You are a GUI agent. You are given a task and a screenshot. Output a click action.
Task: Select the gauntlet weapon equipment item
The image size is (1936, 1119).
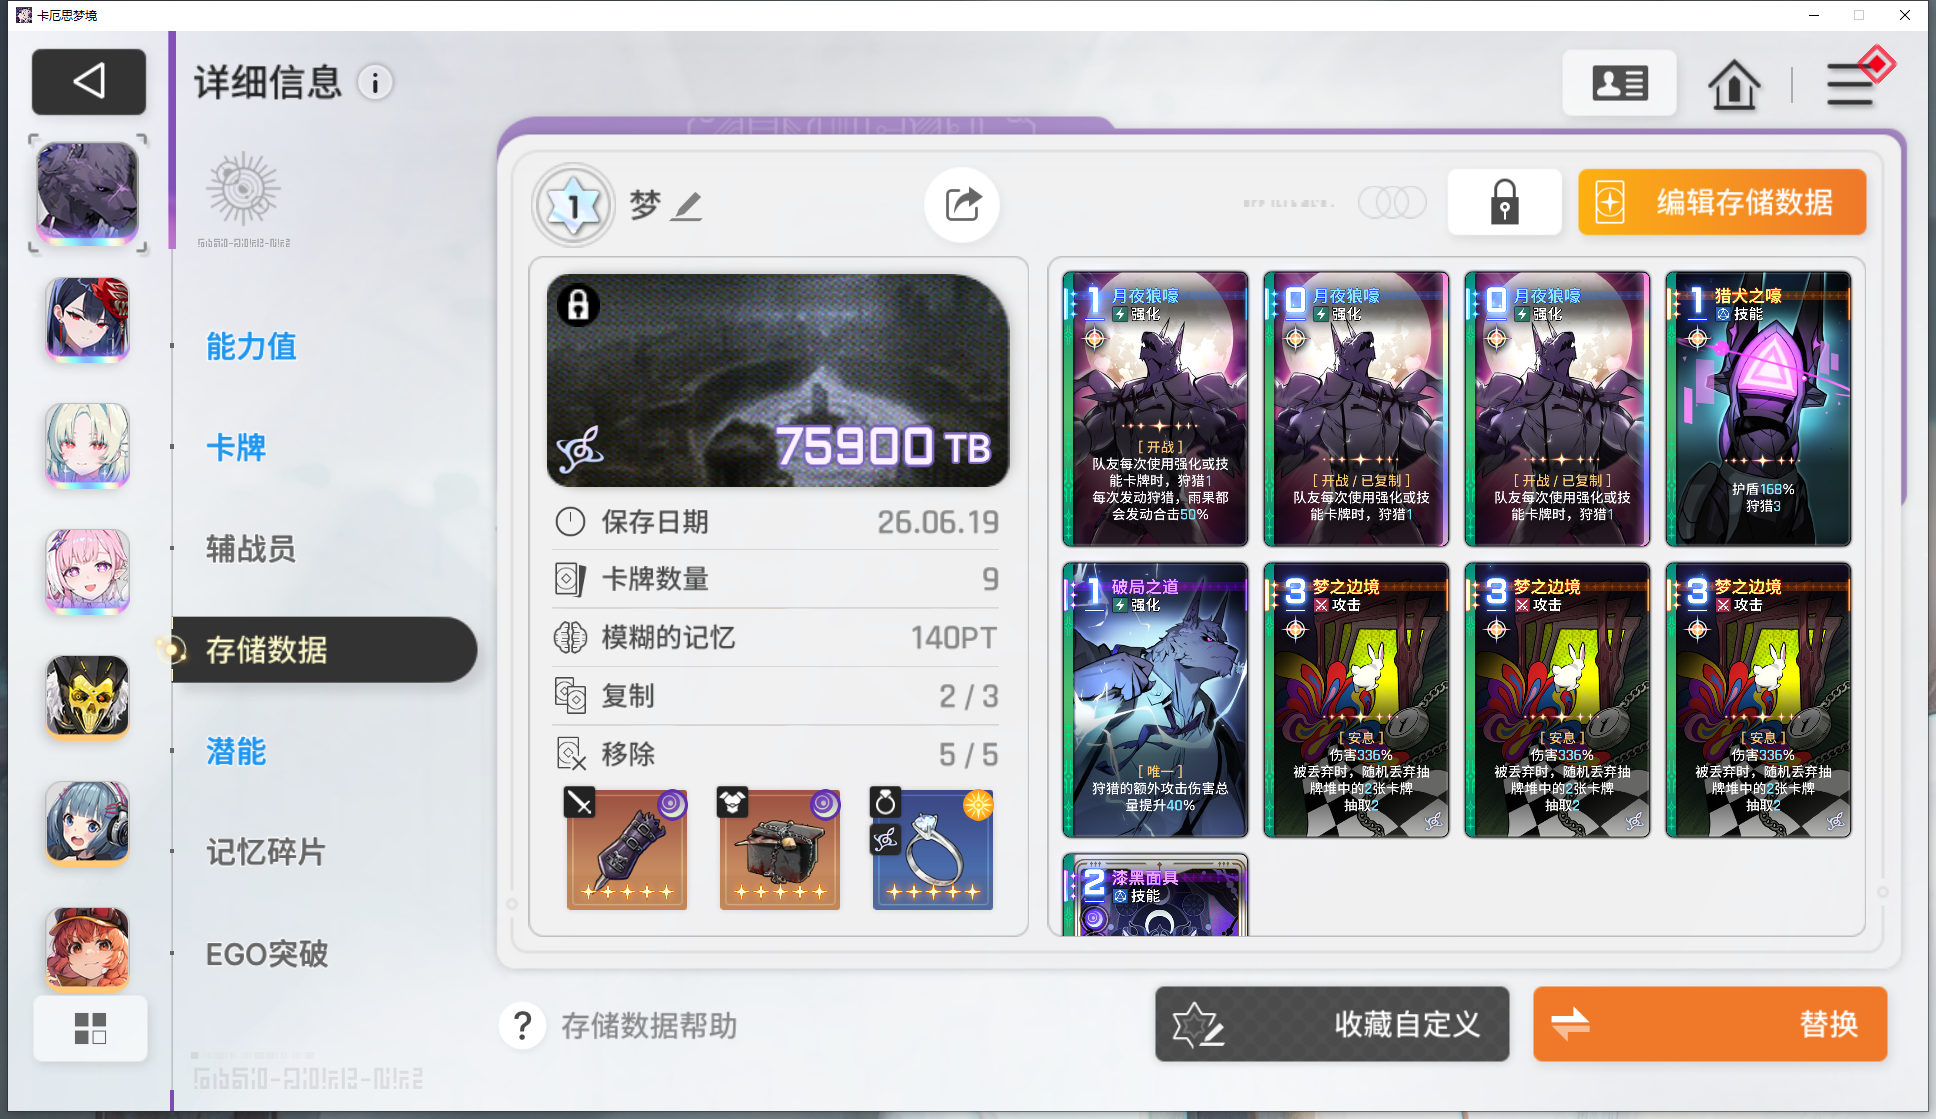click(x=627, y=849)
